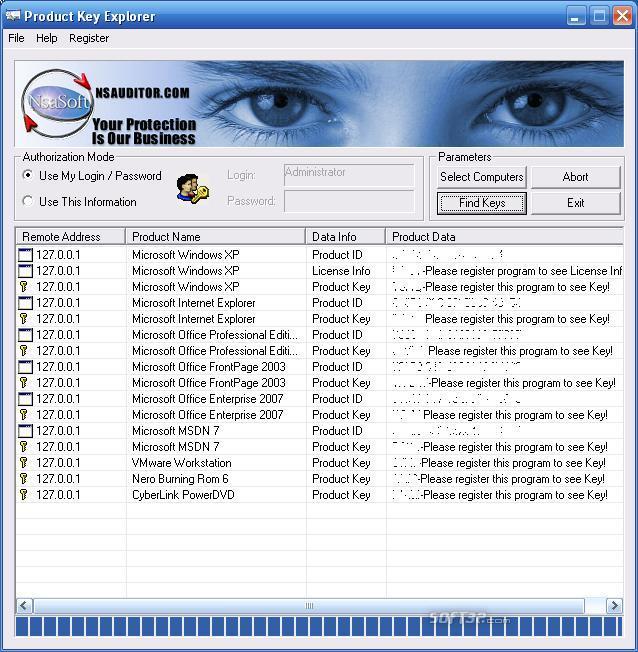The image size is (638, 652).
Task: Click the NsaSoft logo in banner
Action: click(57, 103)
